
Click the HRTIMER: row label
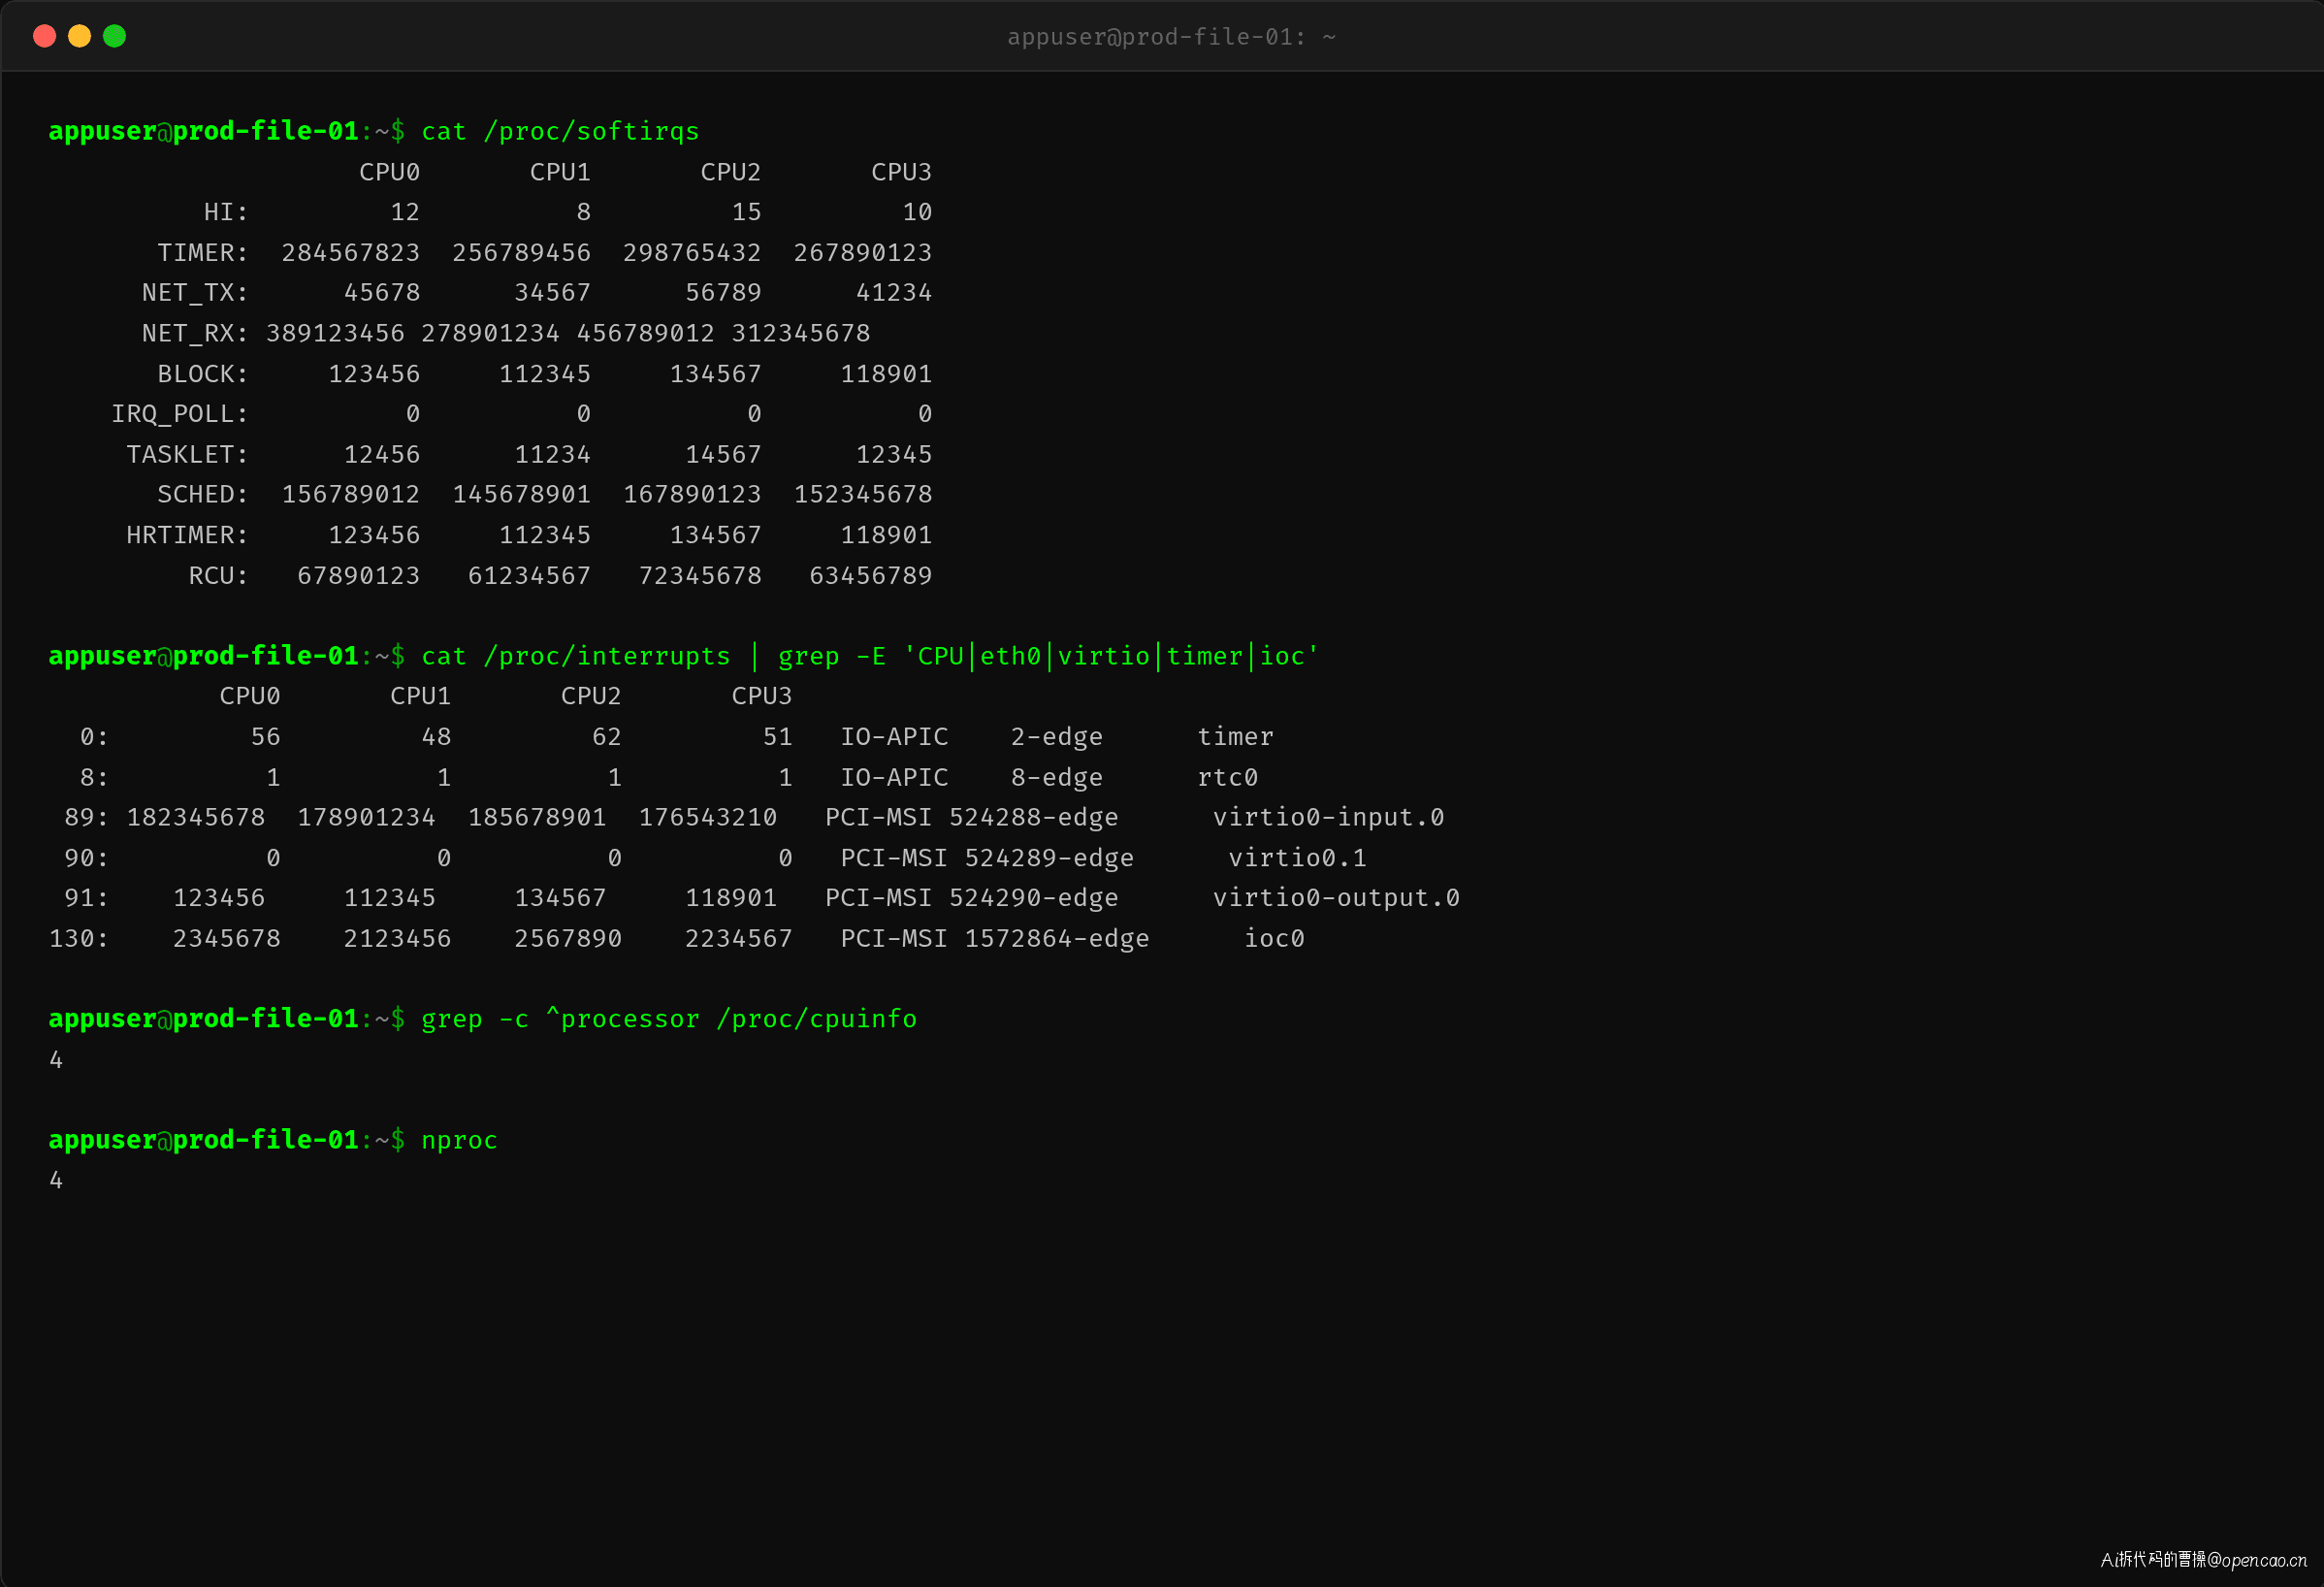click(x=187, y=535)
